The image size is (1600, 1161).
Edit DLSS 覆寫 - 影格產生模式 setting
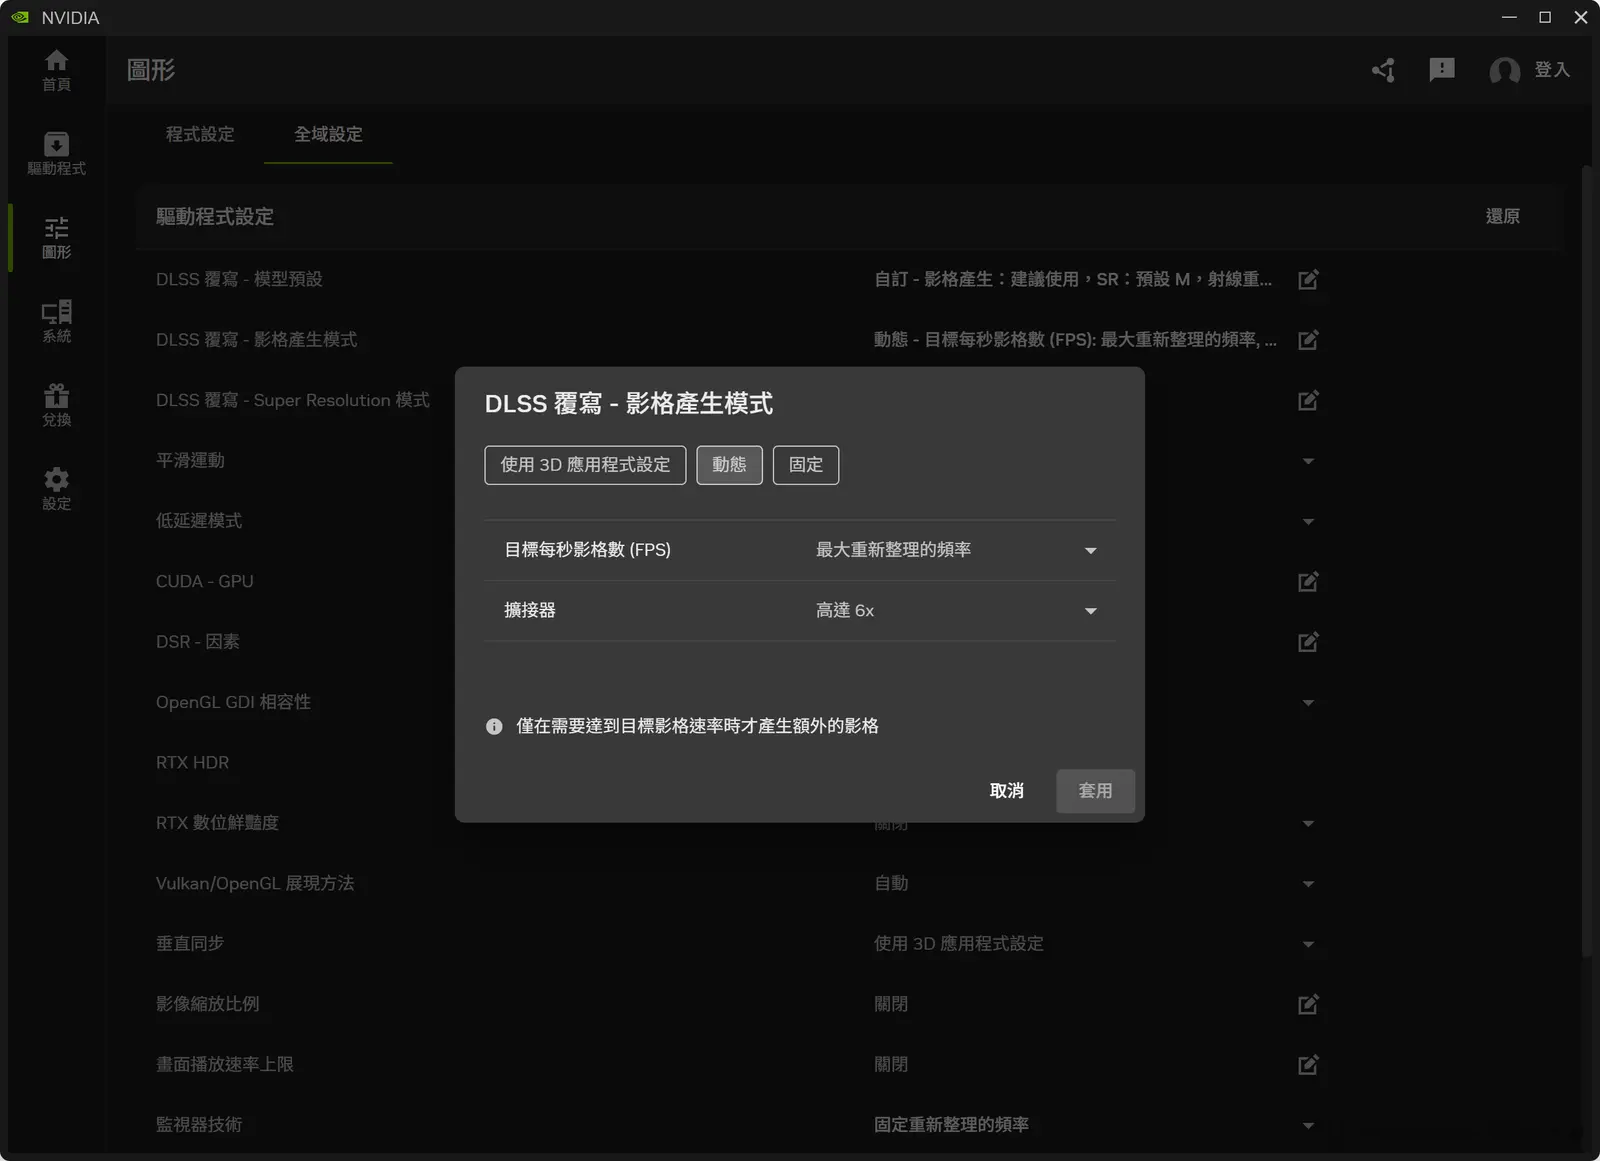(x=1308, y=340)
